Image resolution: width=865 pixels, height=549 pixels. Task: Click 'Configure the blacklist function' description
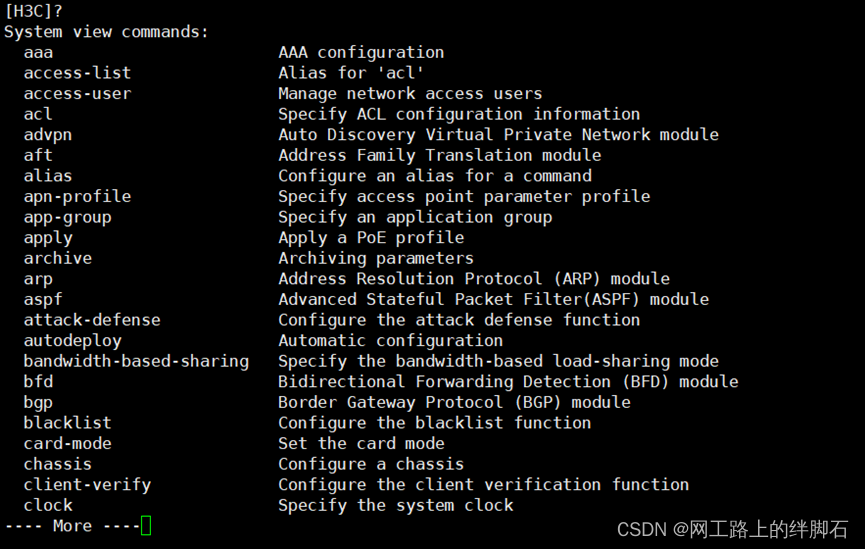435,423
